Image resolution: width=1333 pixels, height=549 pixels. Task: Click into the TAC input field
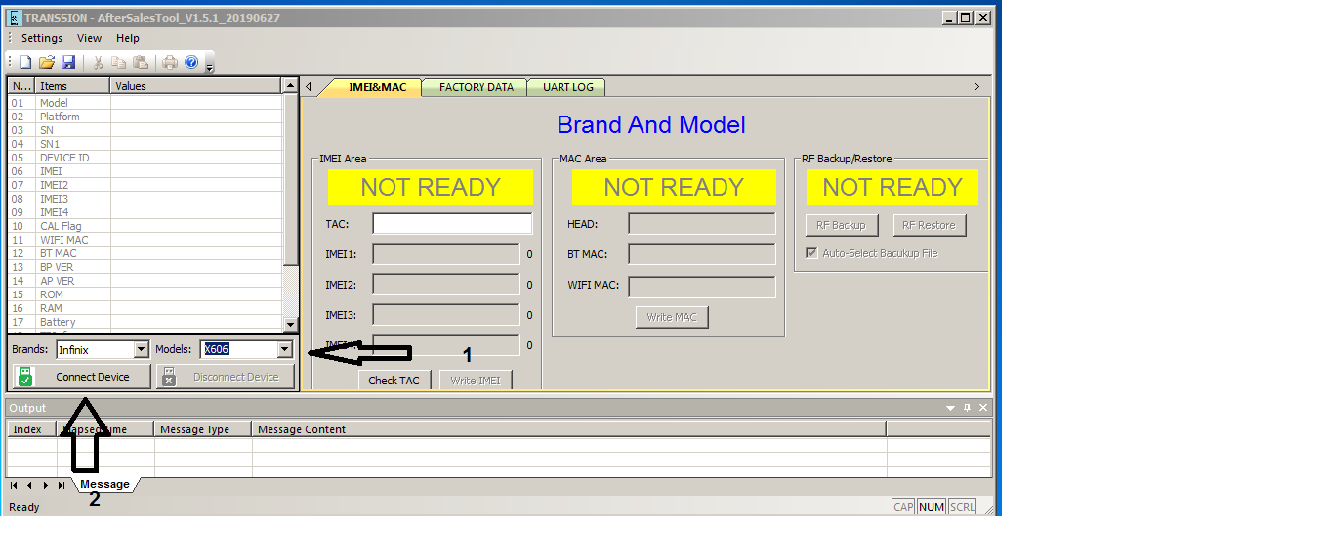pos(452,223)
